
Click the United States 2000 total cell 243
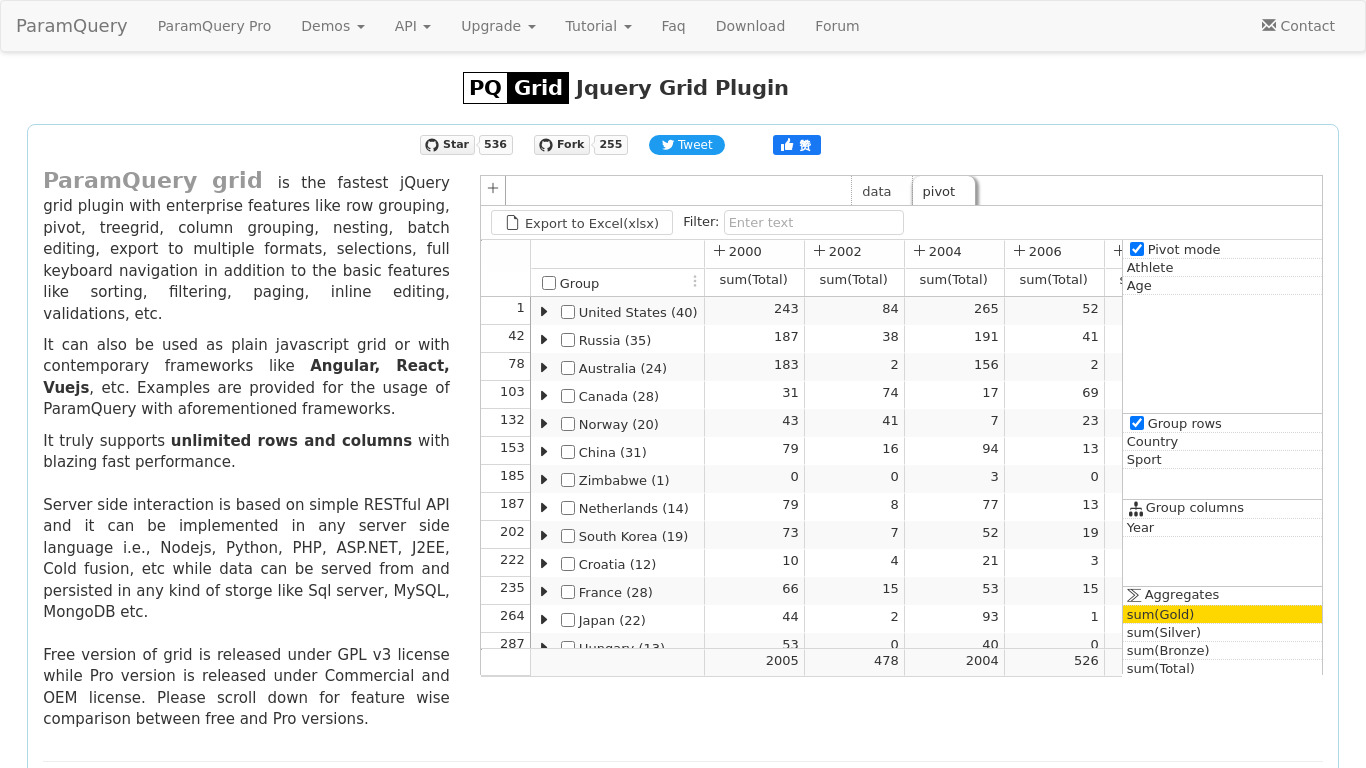click(x=755, y=311)
